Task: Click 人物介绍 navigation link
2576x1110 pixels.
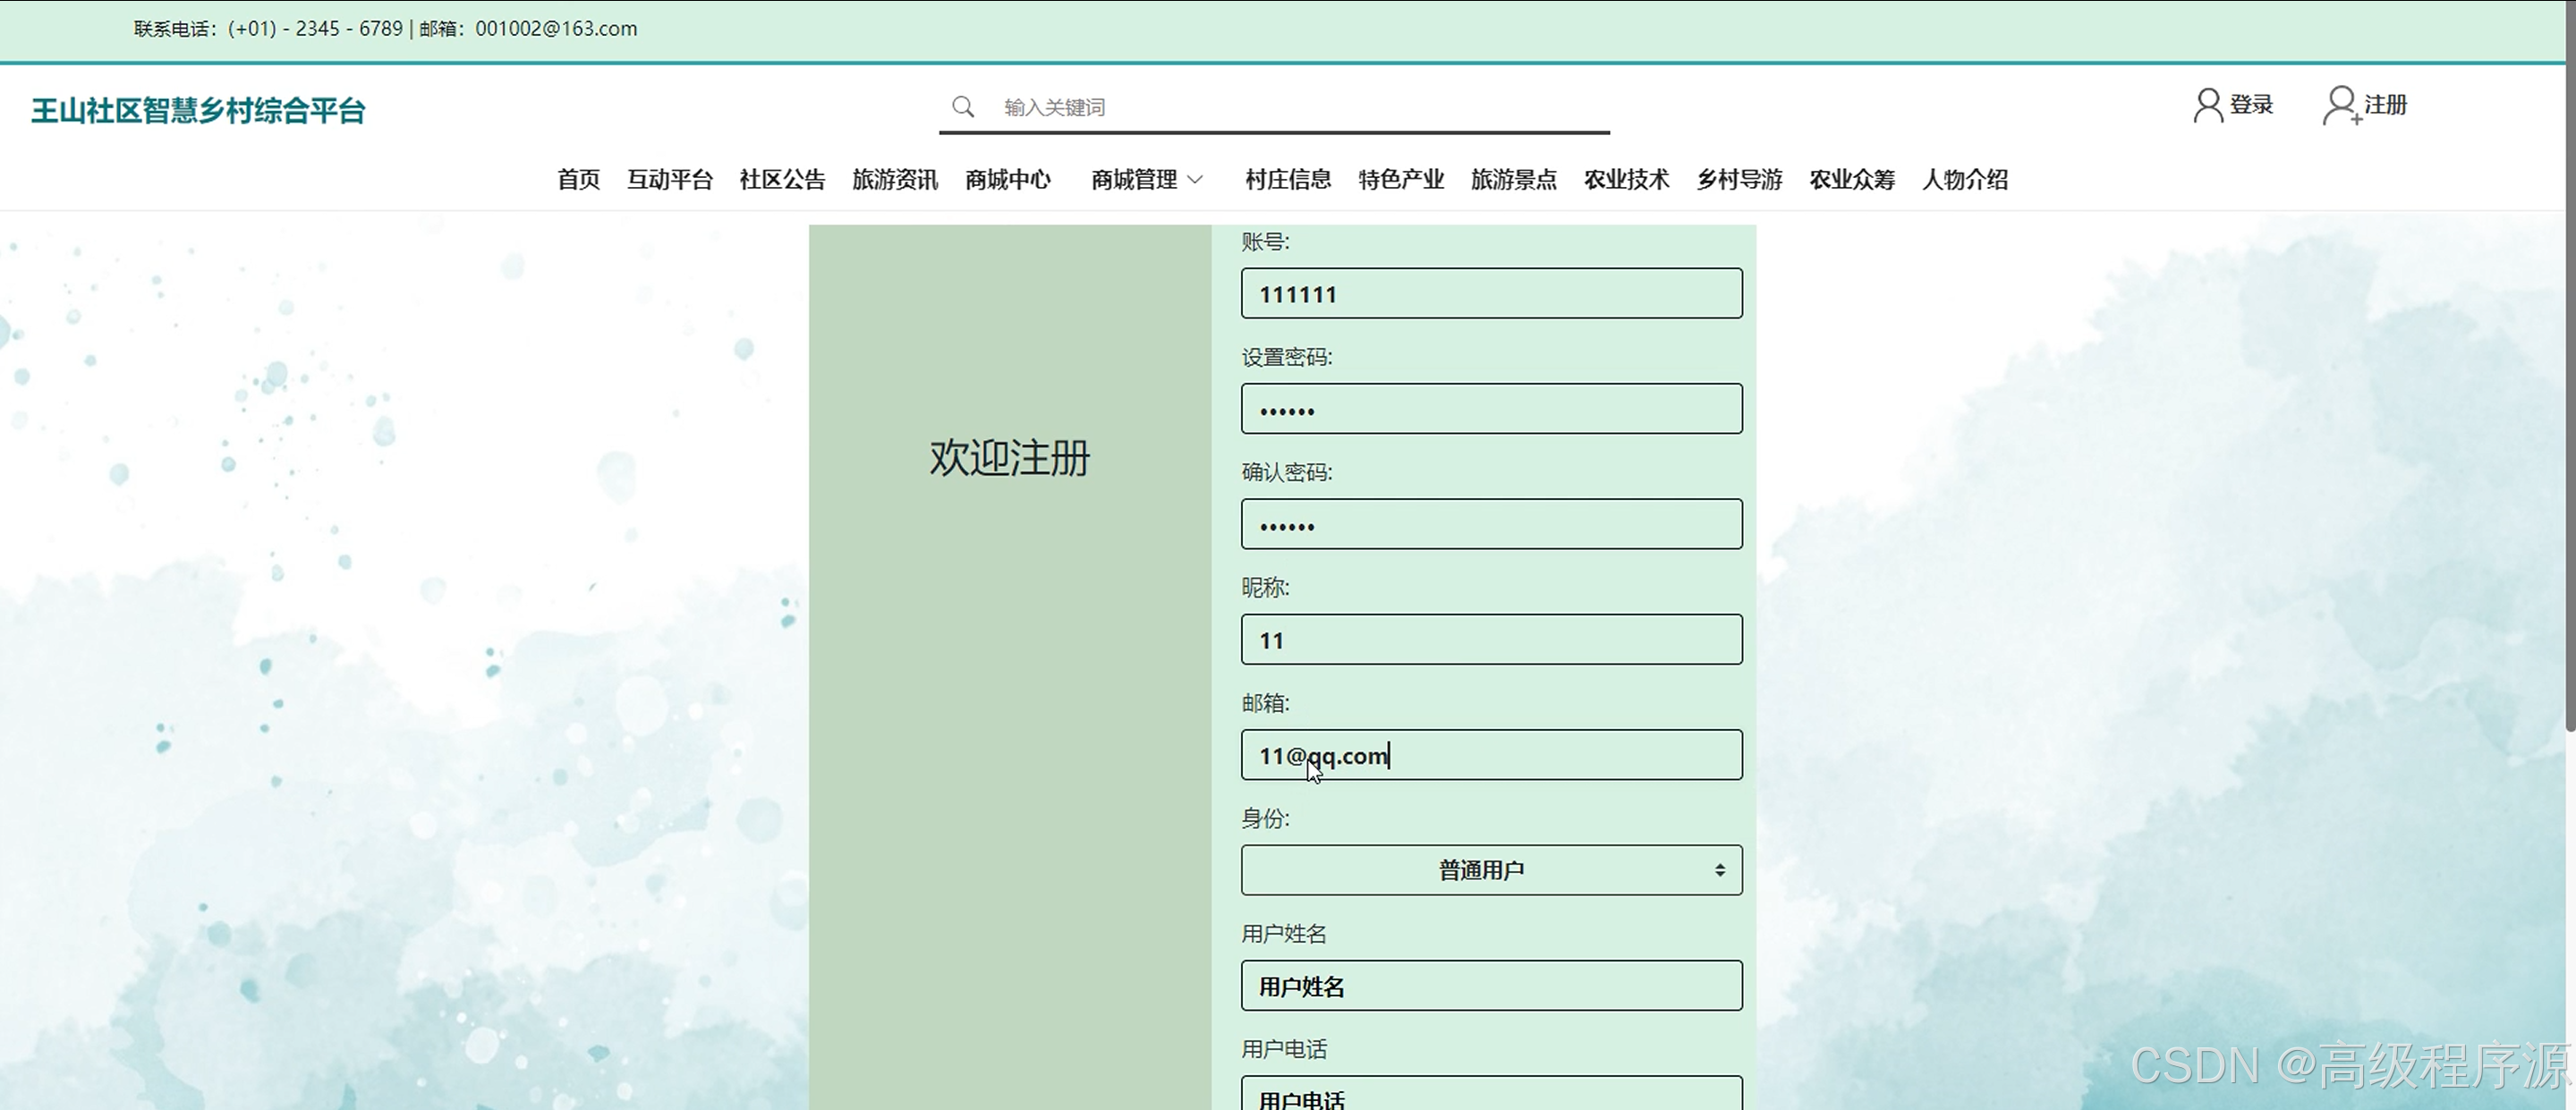Action: [1965, 180]
